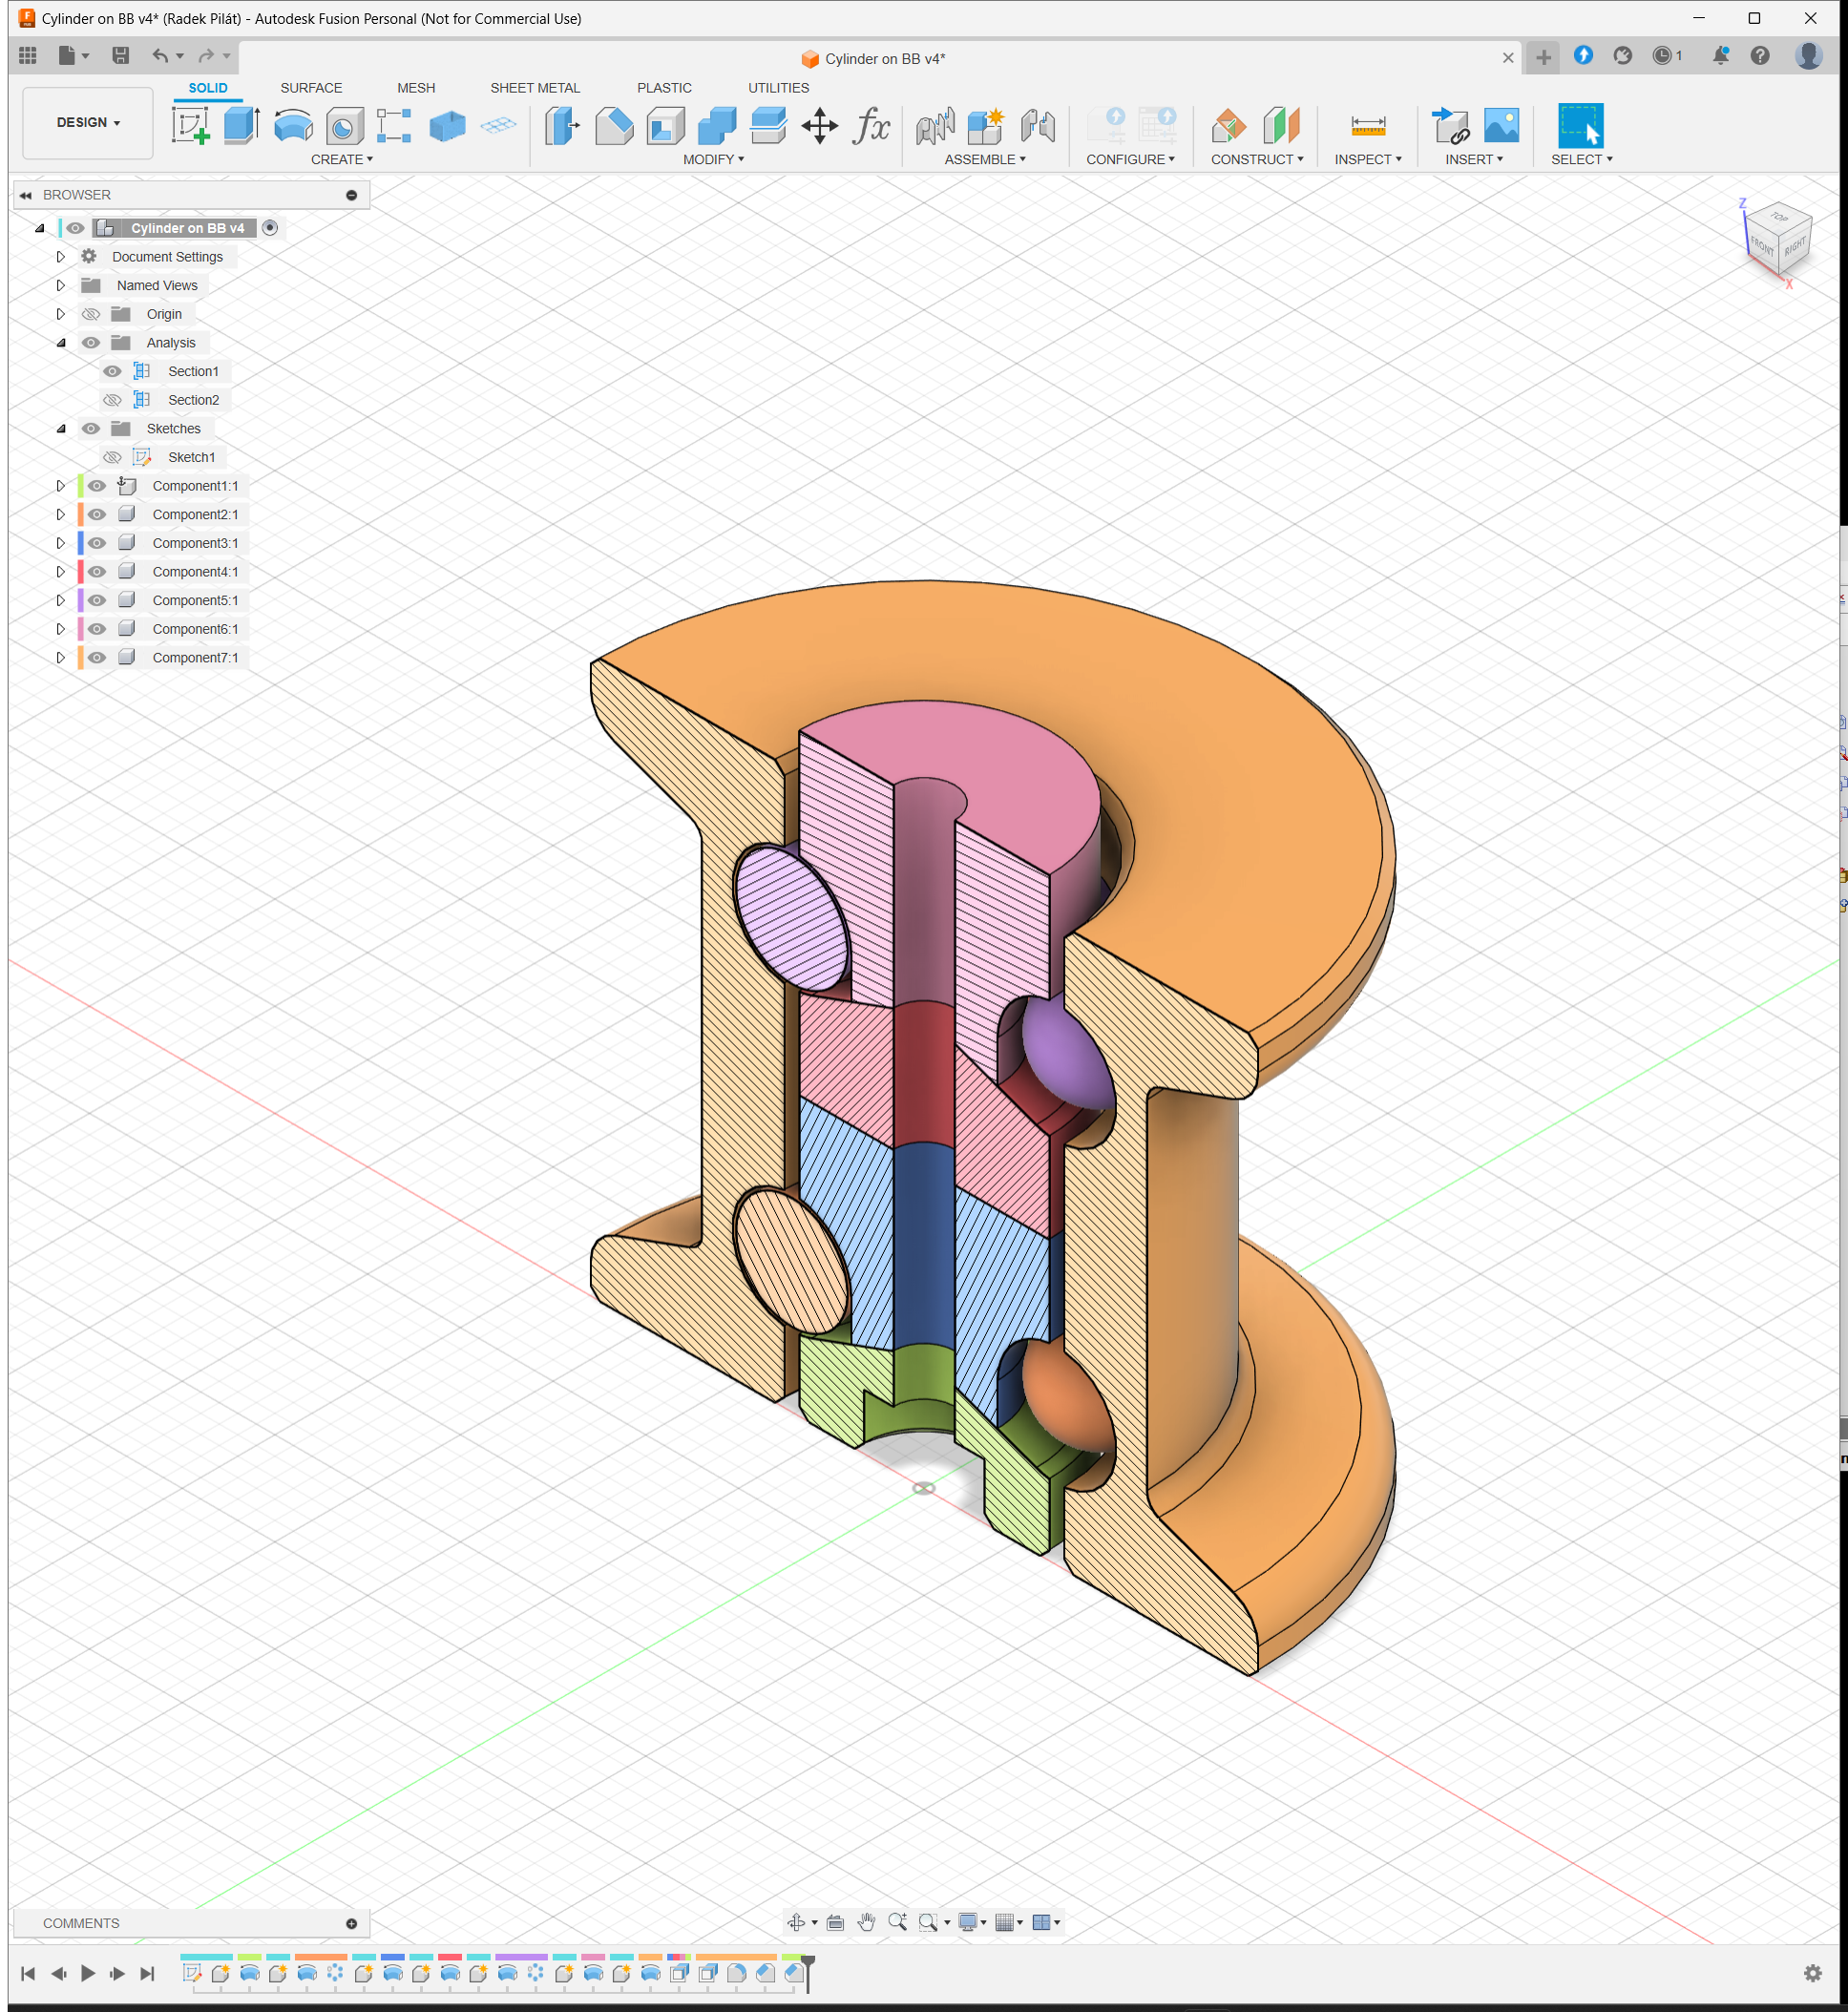Switch to the SURFACE tab

coord(311,88)
